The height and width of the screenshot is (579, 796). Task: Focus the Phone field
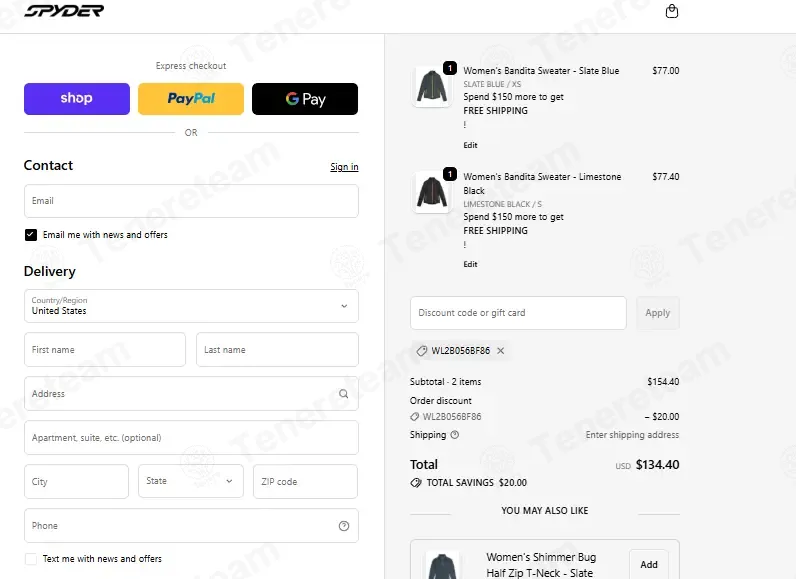[x=191, y=526]
